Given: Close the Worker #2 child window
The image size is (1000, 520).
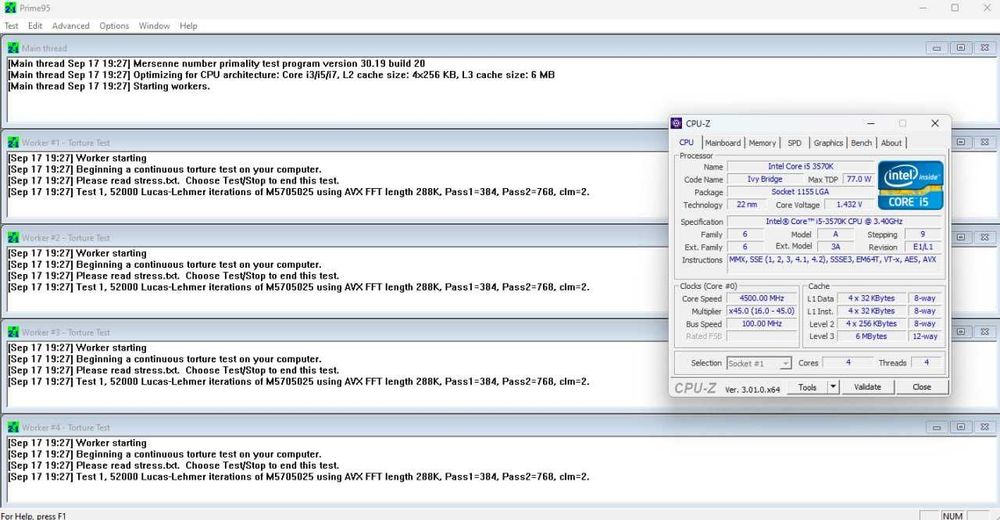Looking at the screenshot, I should [x=985, y=237].
